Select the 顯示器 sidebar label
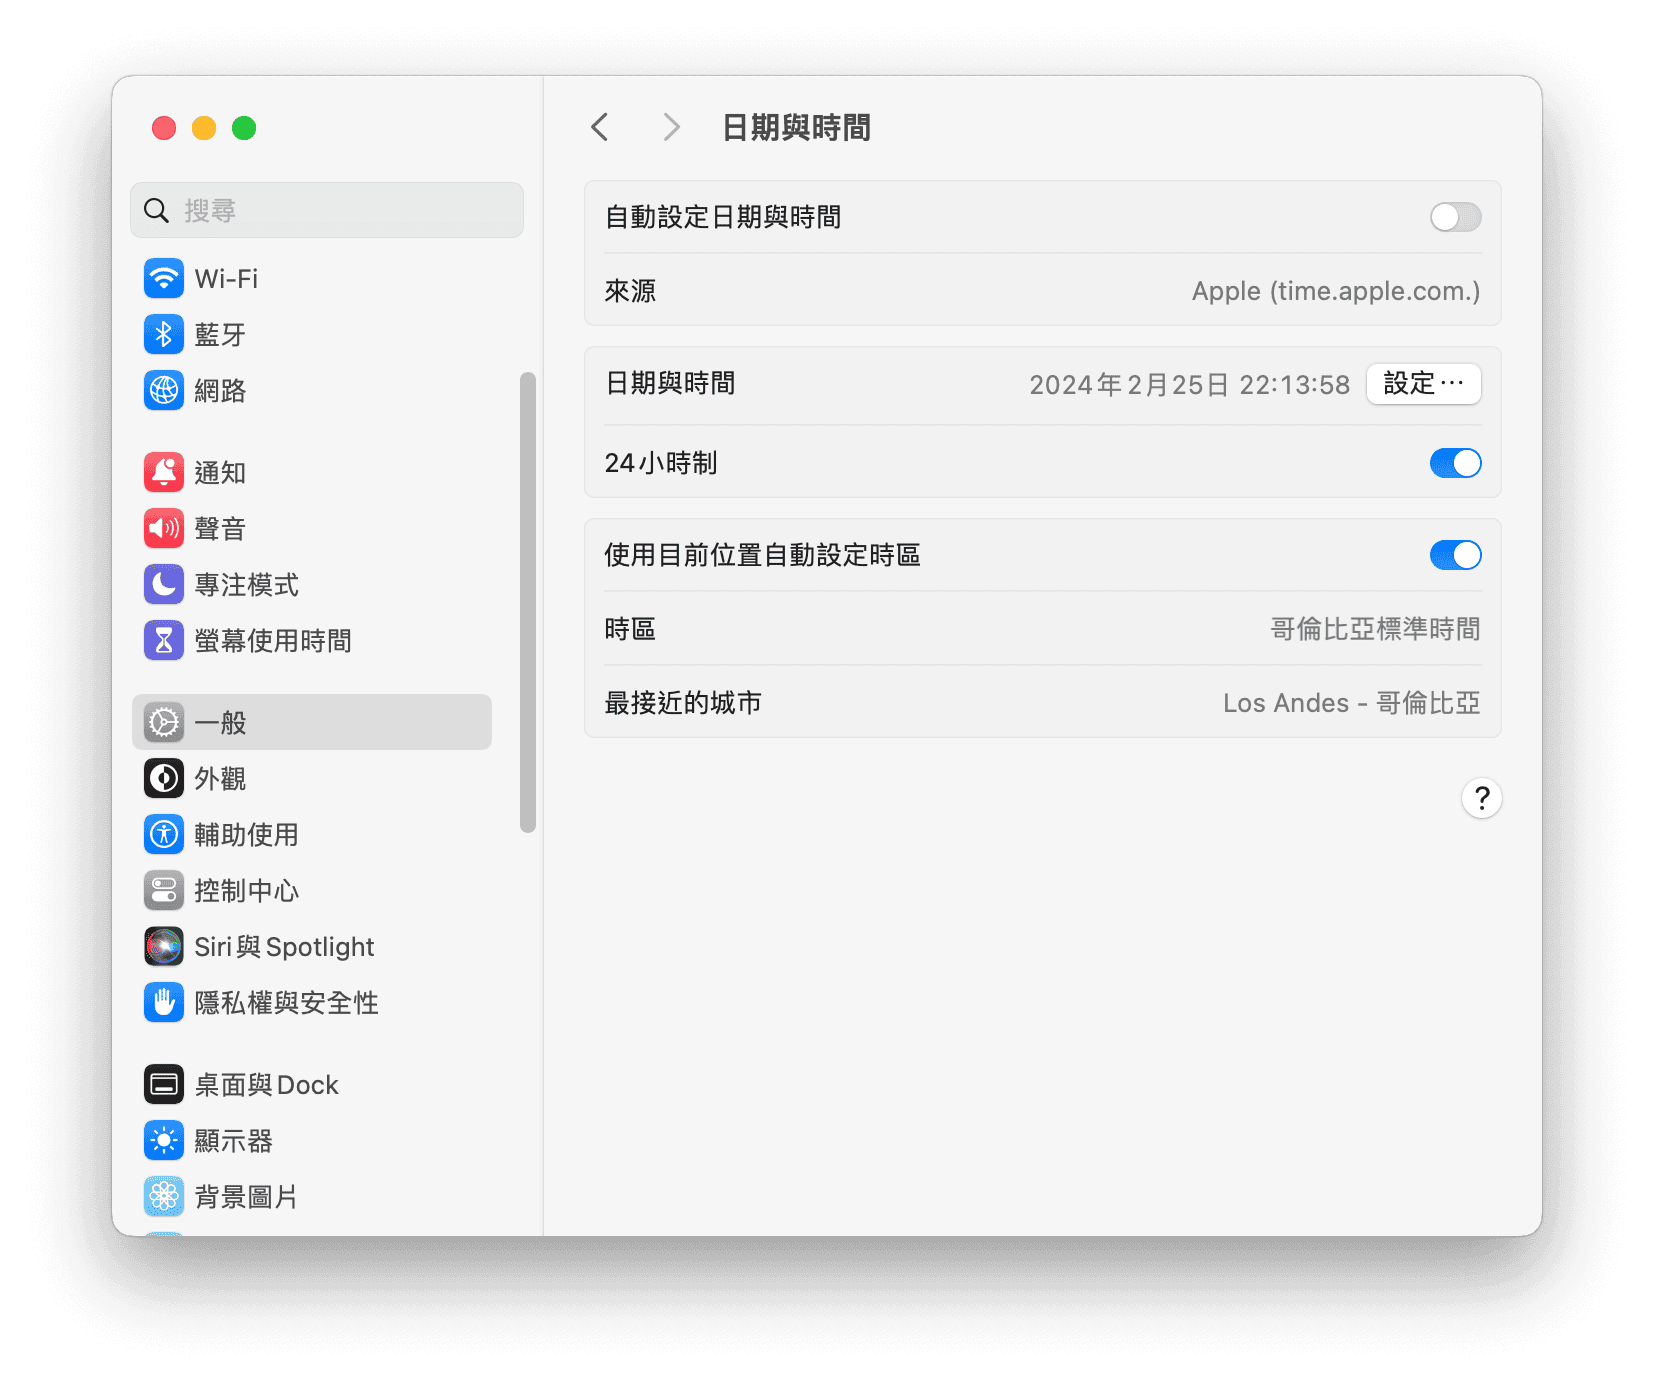This screenshot has height=1384, width=1654. coord(233,1140)
